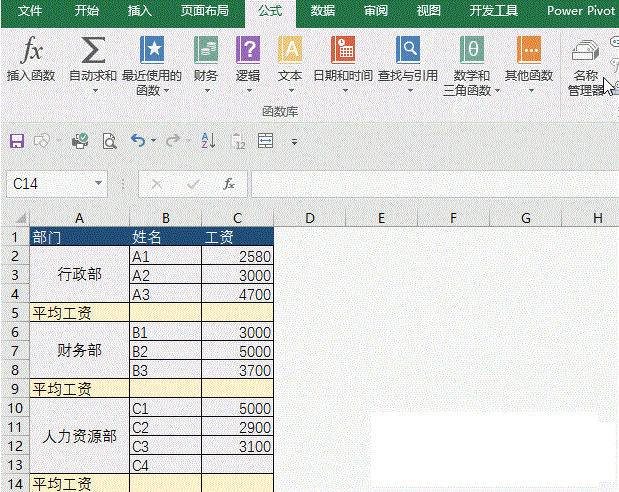Image resolution: width=619 pixels, height=492 pixels.
Task: Select column E header
Action: [x=381, y=218]
